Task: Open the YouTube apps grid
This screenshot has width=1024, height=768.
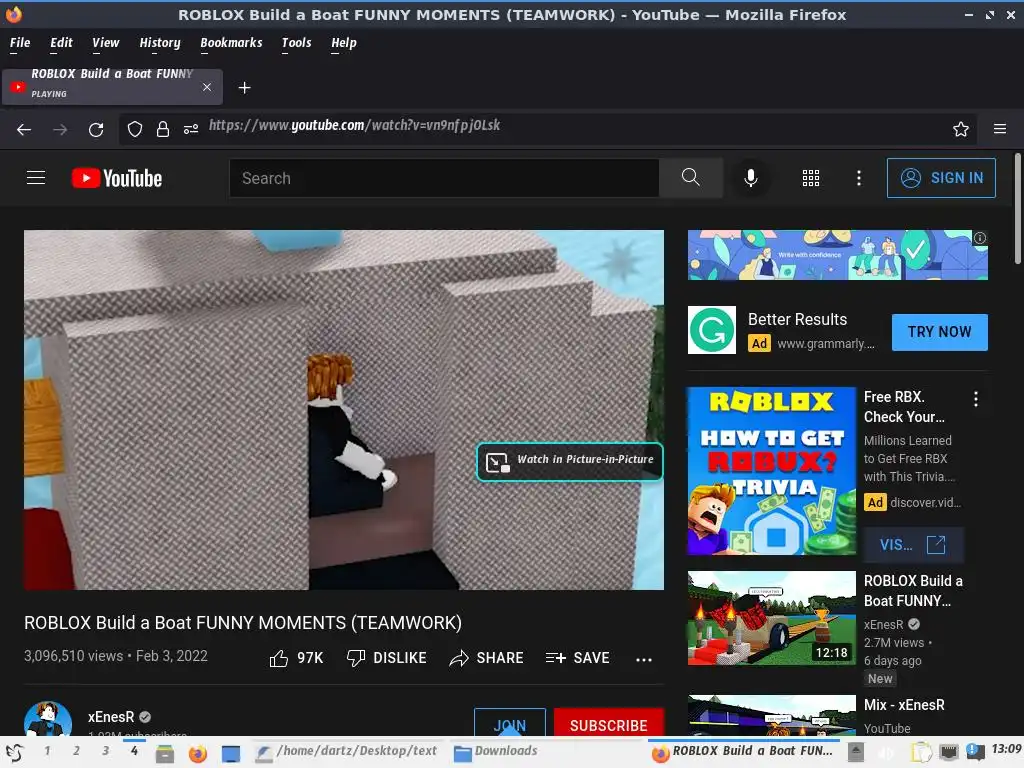Action: coord(810,178)
